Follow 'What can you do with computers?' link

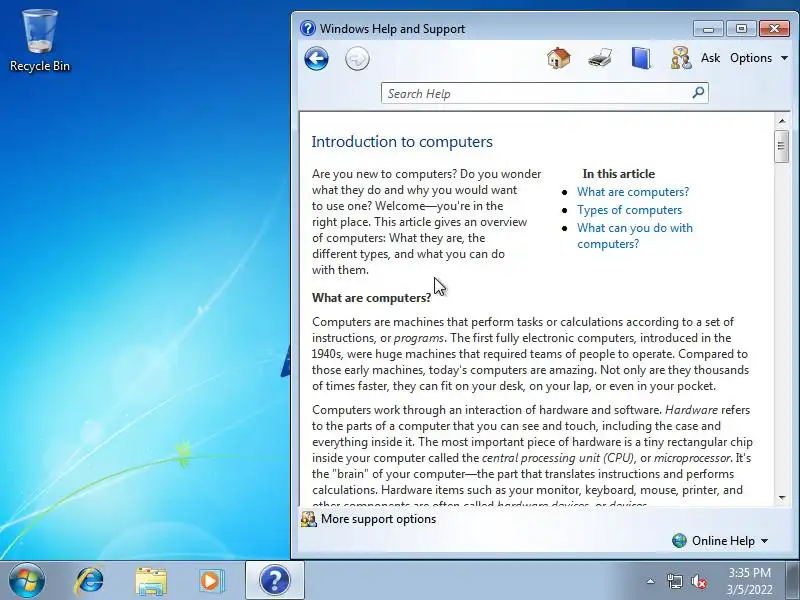click(x=635, y=236)
